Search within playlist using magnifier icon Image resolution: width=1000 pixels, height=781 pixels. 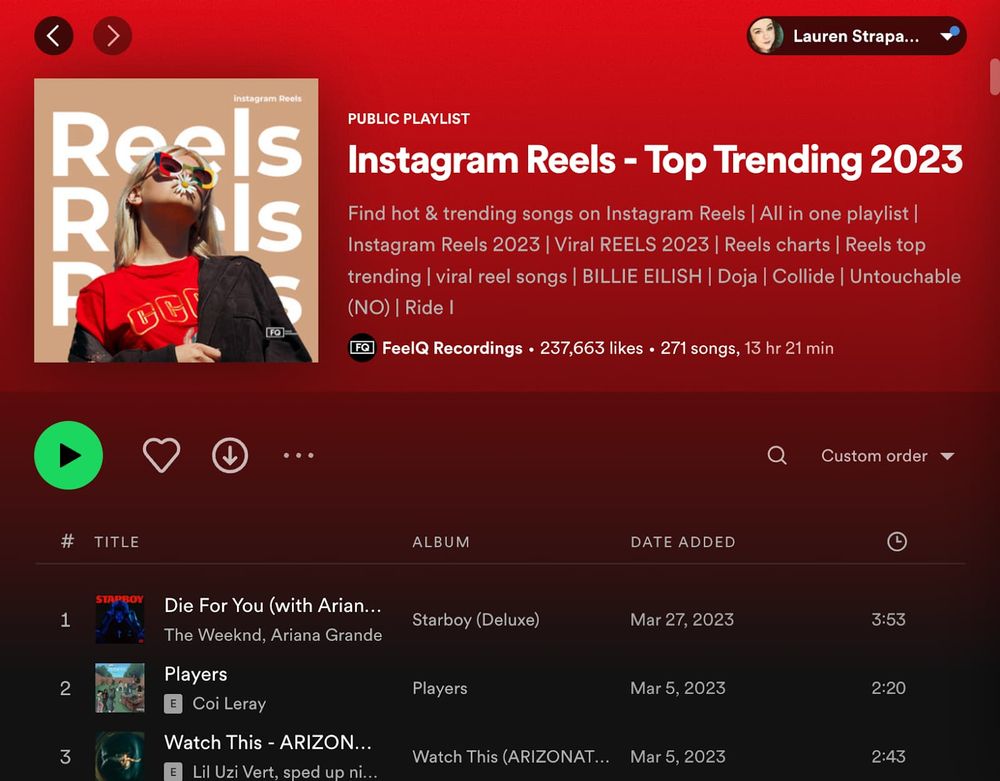[777, 456]
